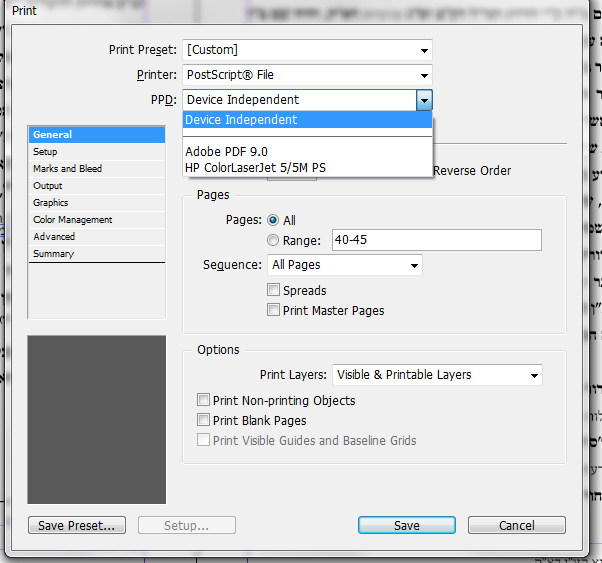The width and height of the screenshot is (602, 563).
Task: Choose the Range radio button
Action: click(x=273, y=240)
